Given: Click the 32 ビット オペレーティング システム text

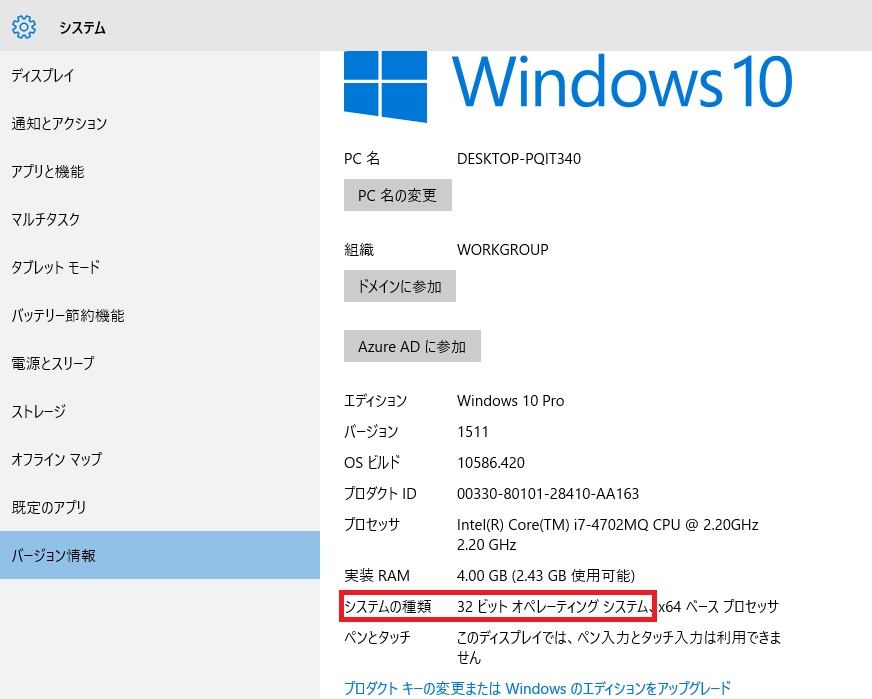Looking at the screenshot, I should coord(554,606).
